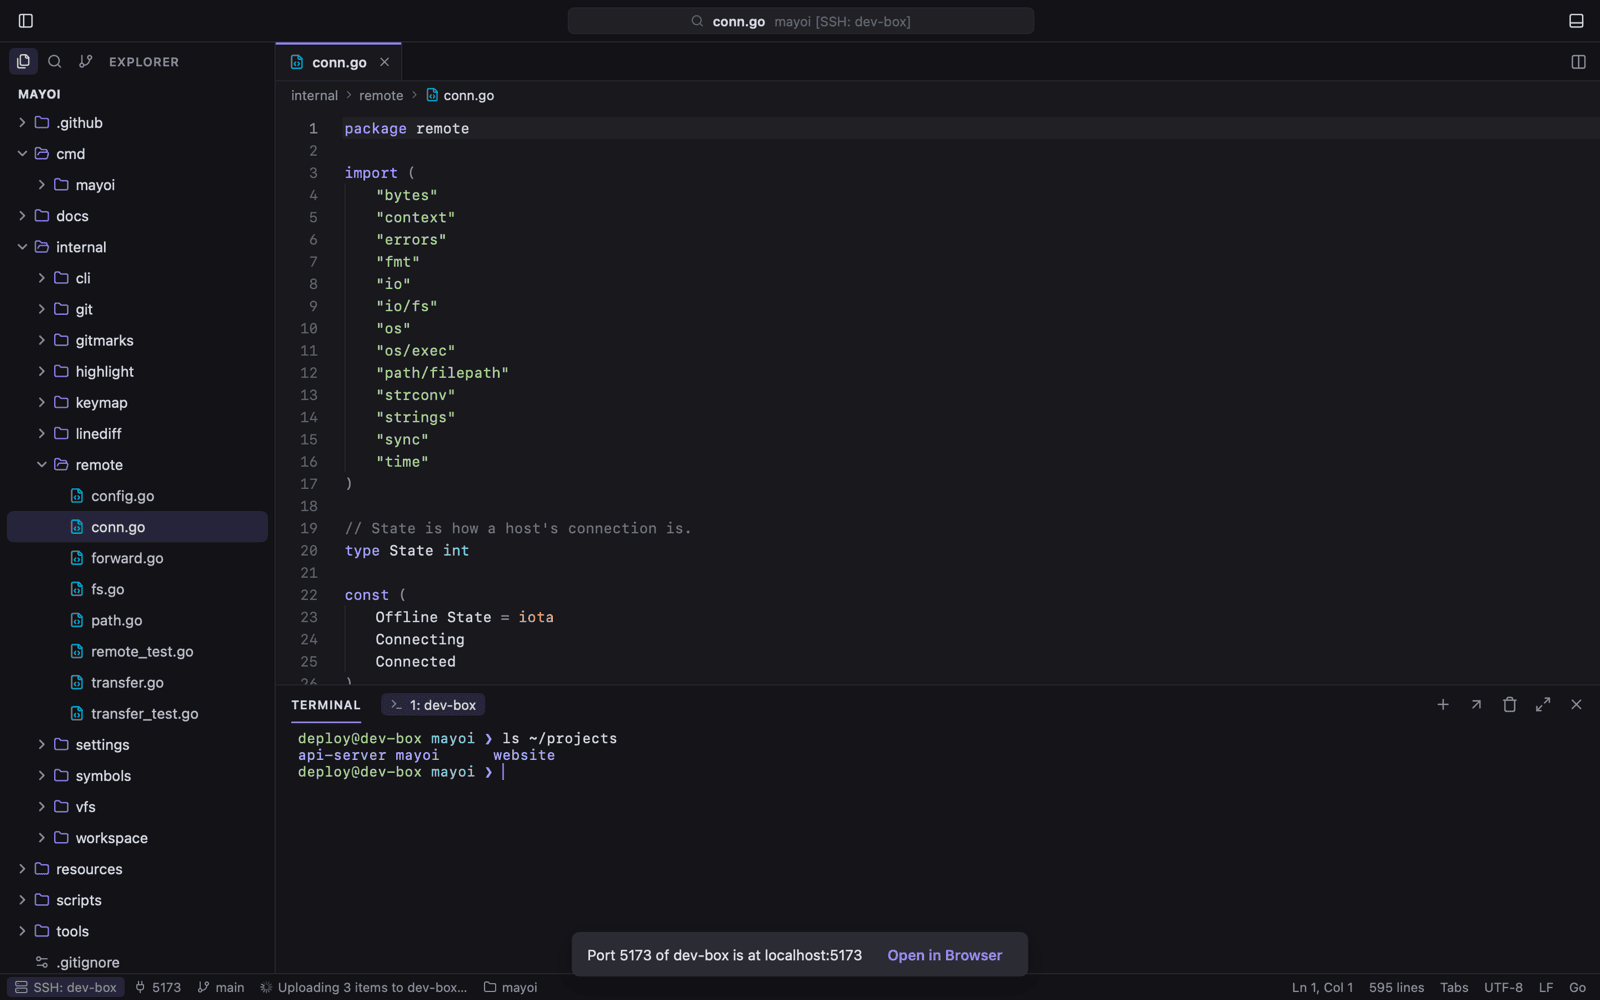Viewport: 1600px width, 1000px height.
Task: Open forward.go in the file tree
Action: point(137,558)
